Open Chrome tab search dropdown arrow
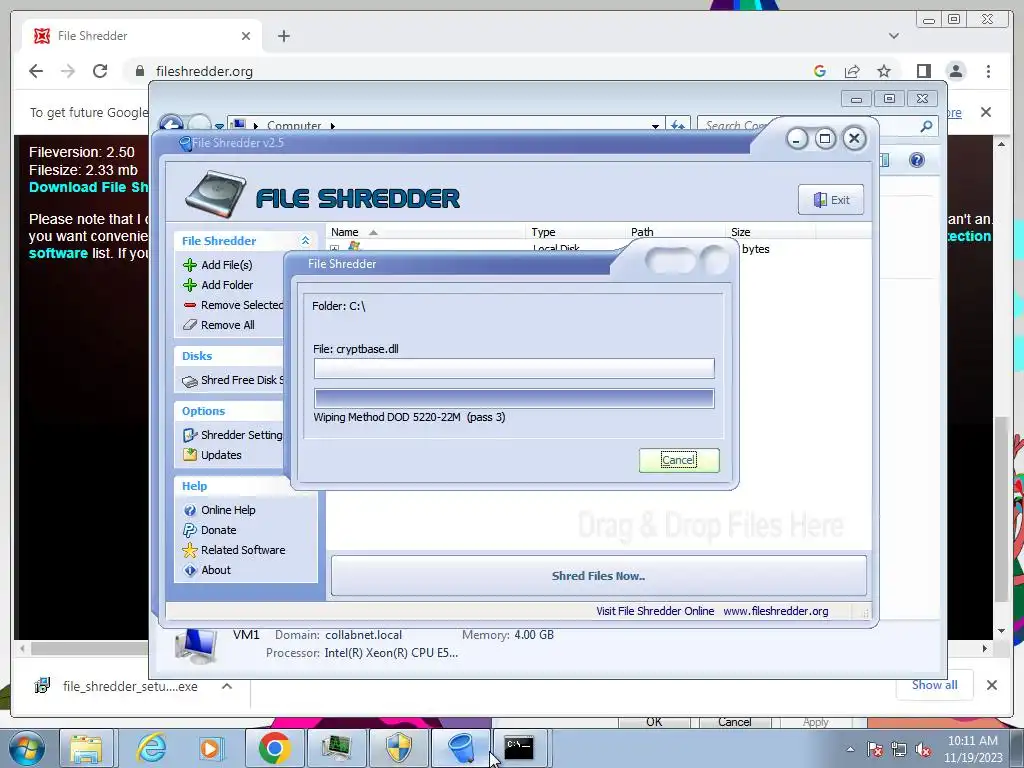This screenshot has width=1024, height=768. [x=893, y=36]
